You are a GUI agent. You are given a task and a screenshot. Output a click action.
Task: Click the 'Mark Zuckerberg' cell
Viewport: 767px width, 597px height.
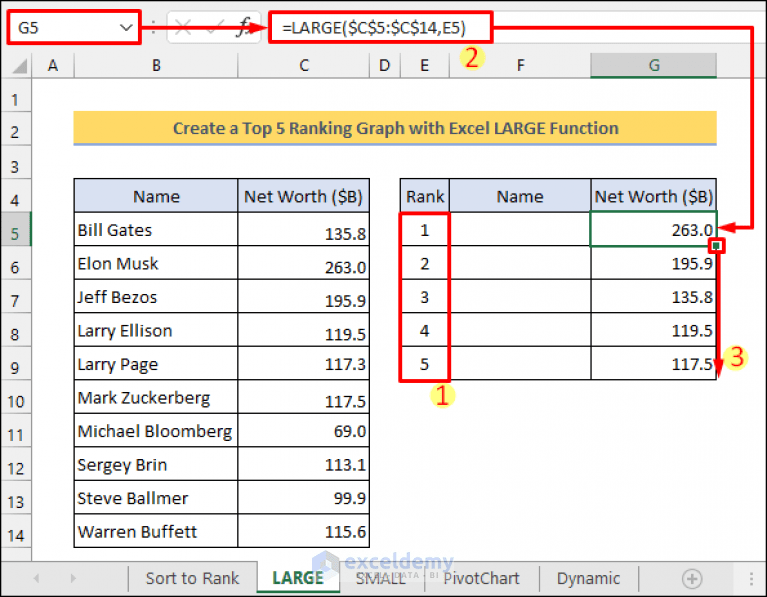pyautogui.click(x=156, y=397)
